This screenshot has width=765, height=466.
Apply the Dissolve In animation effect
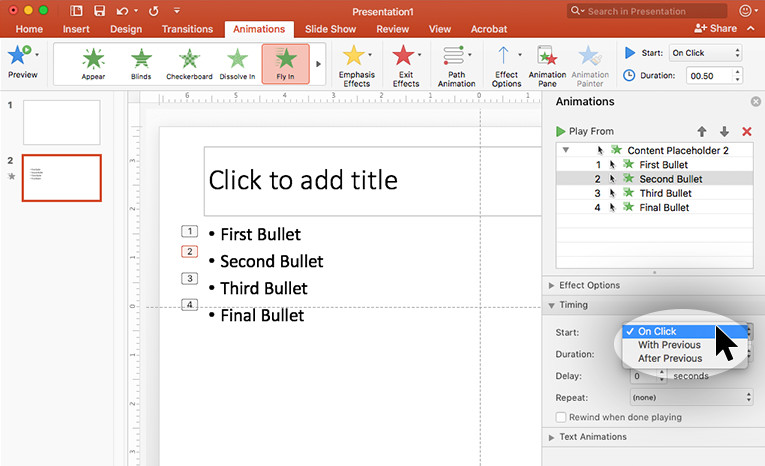click(x=237, y=63)
